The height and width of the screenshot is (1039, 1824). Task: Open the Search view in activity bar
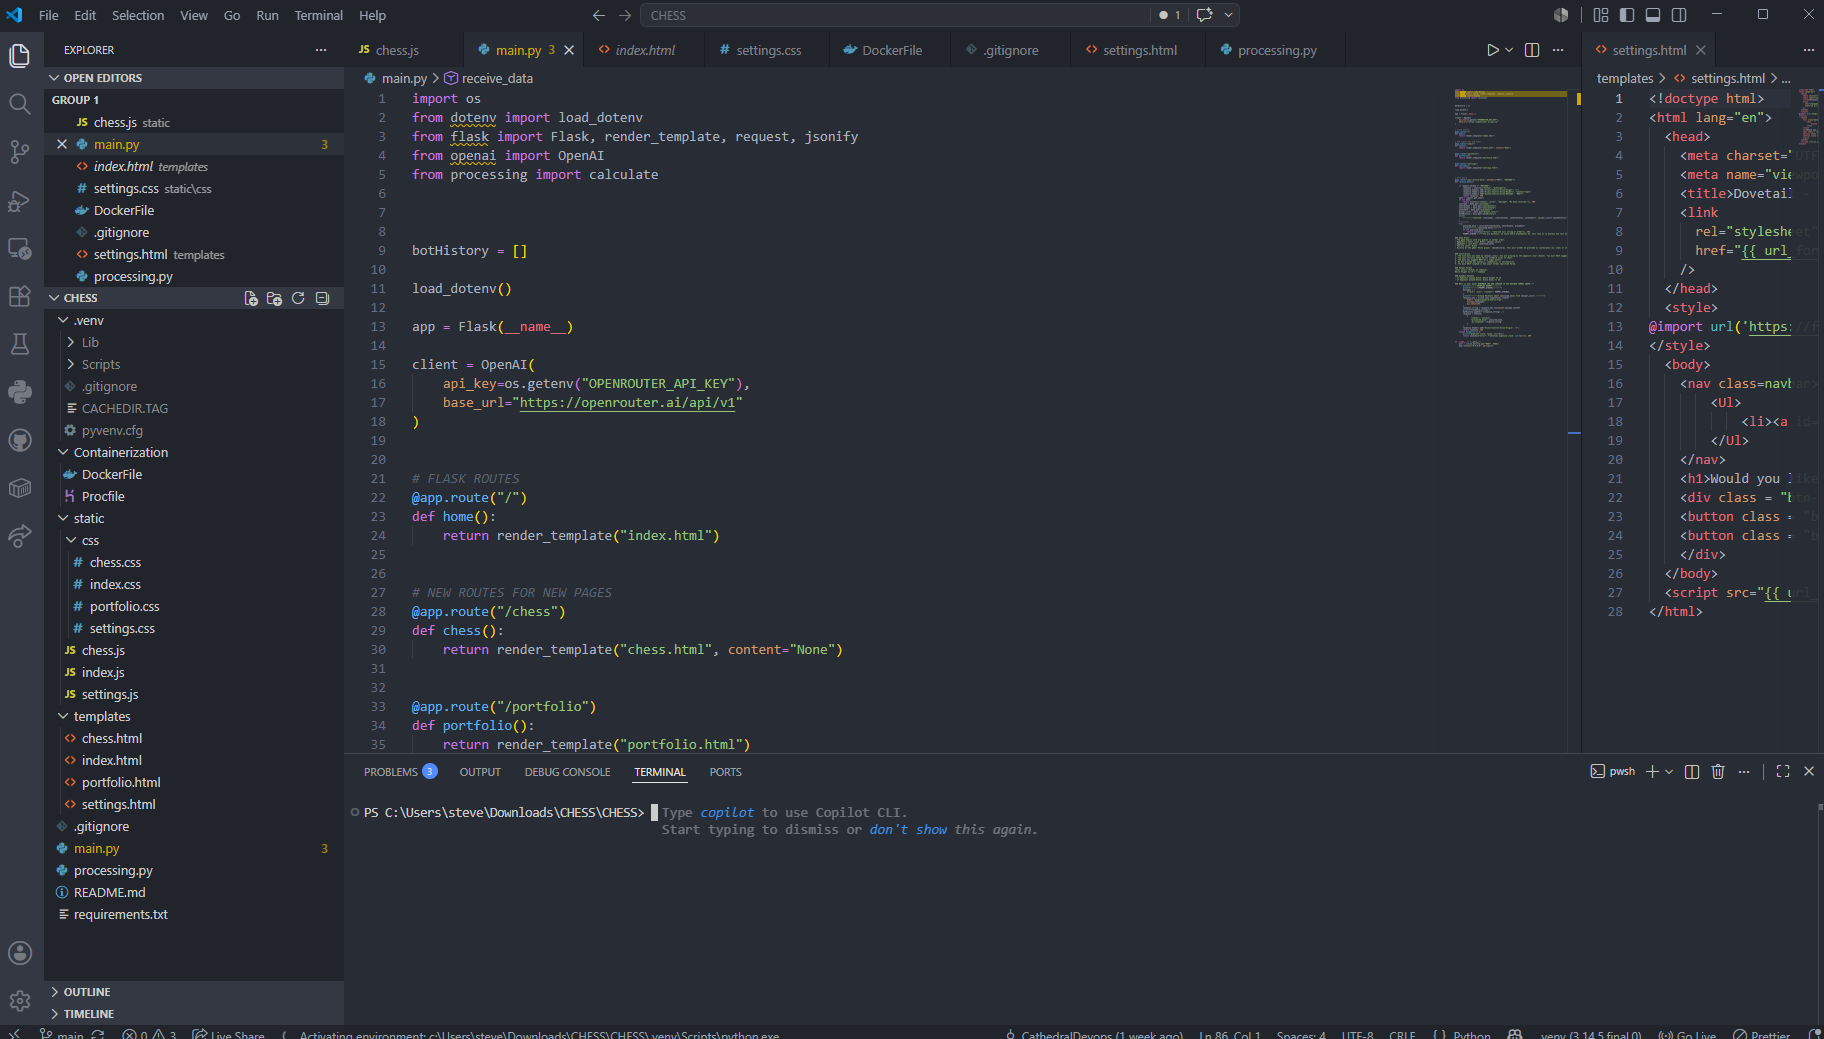pos(19,103)
